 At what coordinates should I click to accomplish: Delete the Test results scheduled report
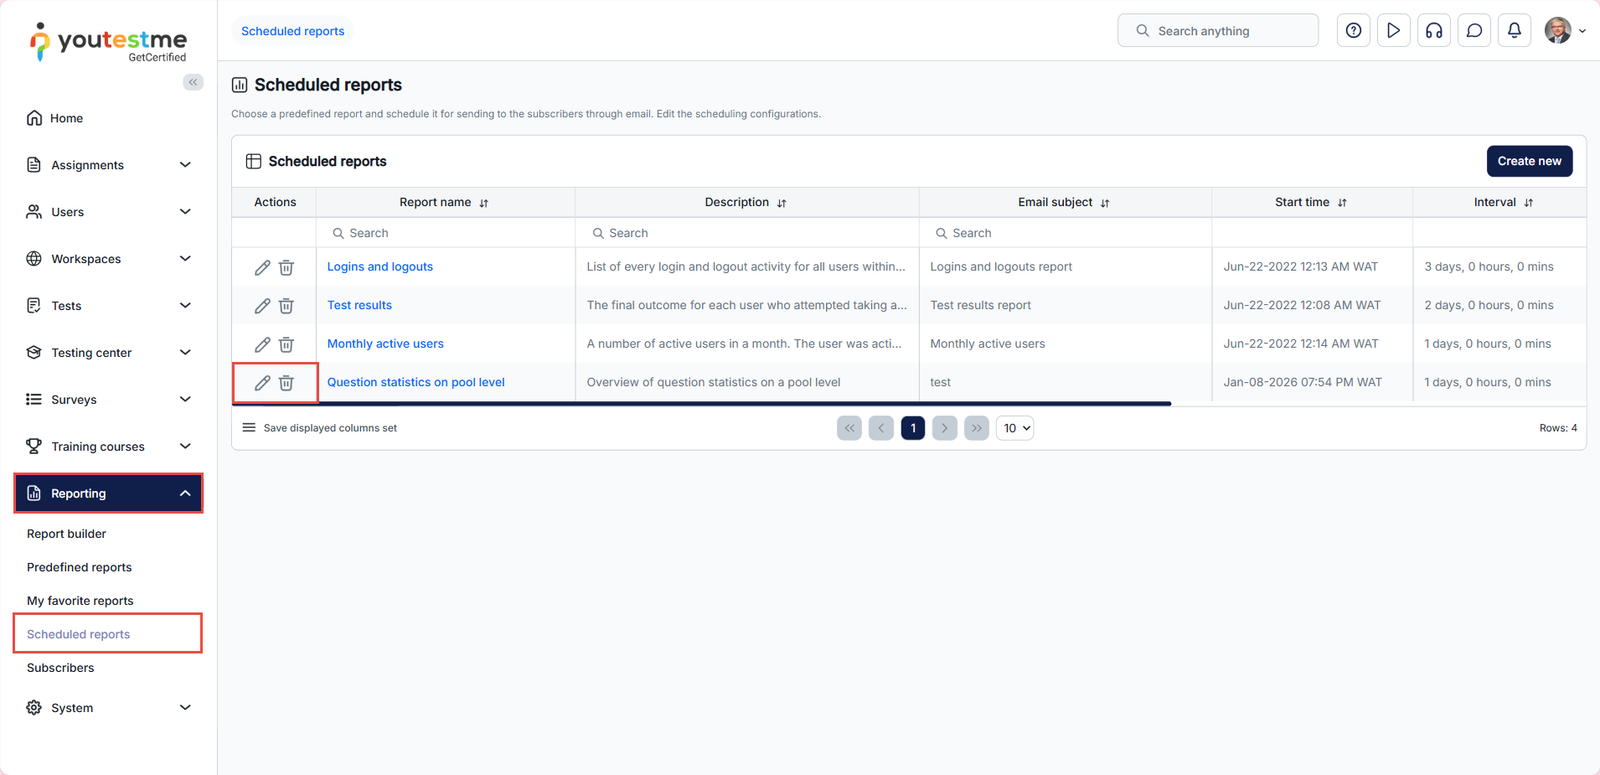pyautogui.click(x=286, y=306)
